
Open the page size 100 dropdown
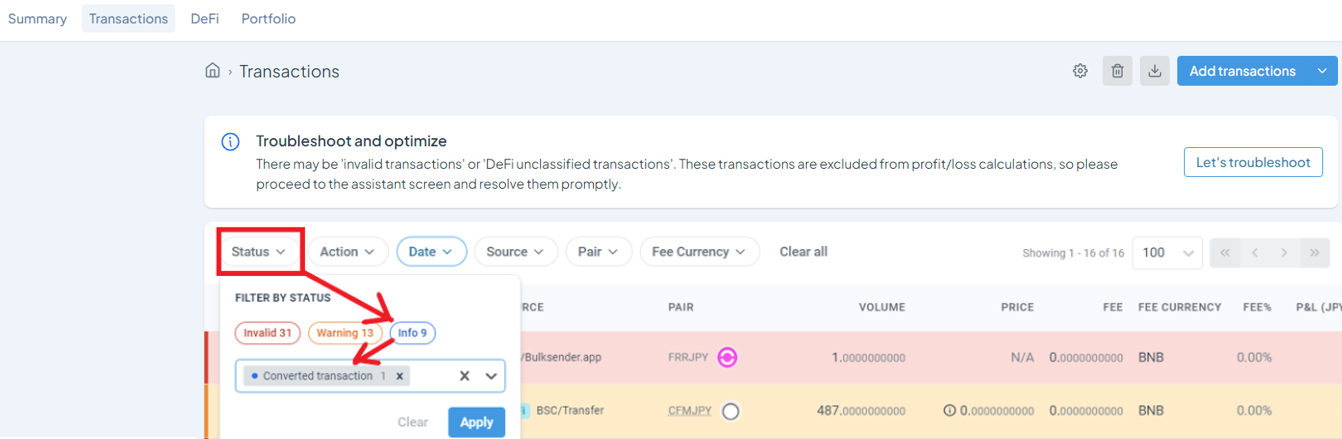(x=1166, y=253)
